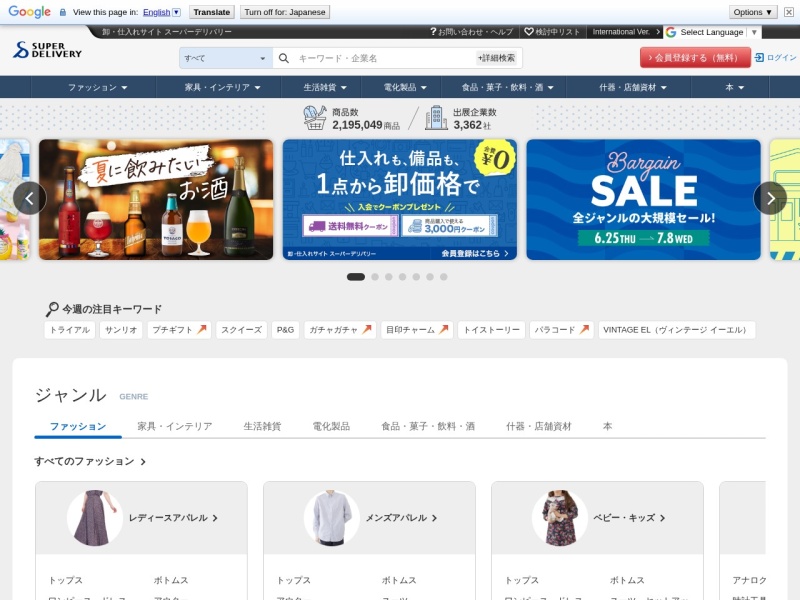Click the baby kids dress thumbnail

click(x=560, y=518)
